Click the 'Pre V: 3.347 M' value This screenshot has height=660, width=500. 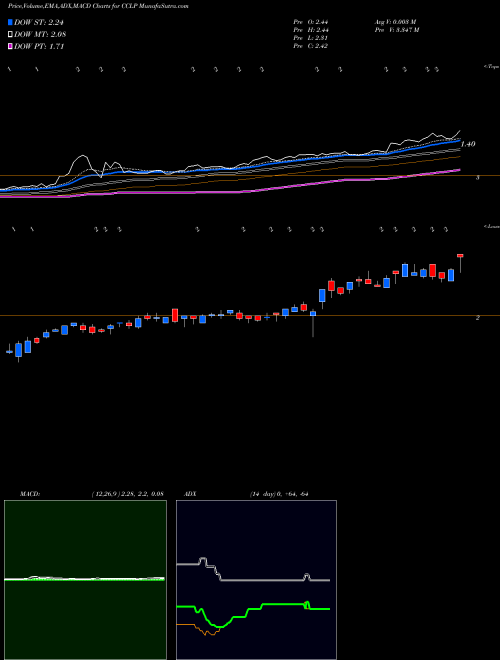click(396, 29)
